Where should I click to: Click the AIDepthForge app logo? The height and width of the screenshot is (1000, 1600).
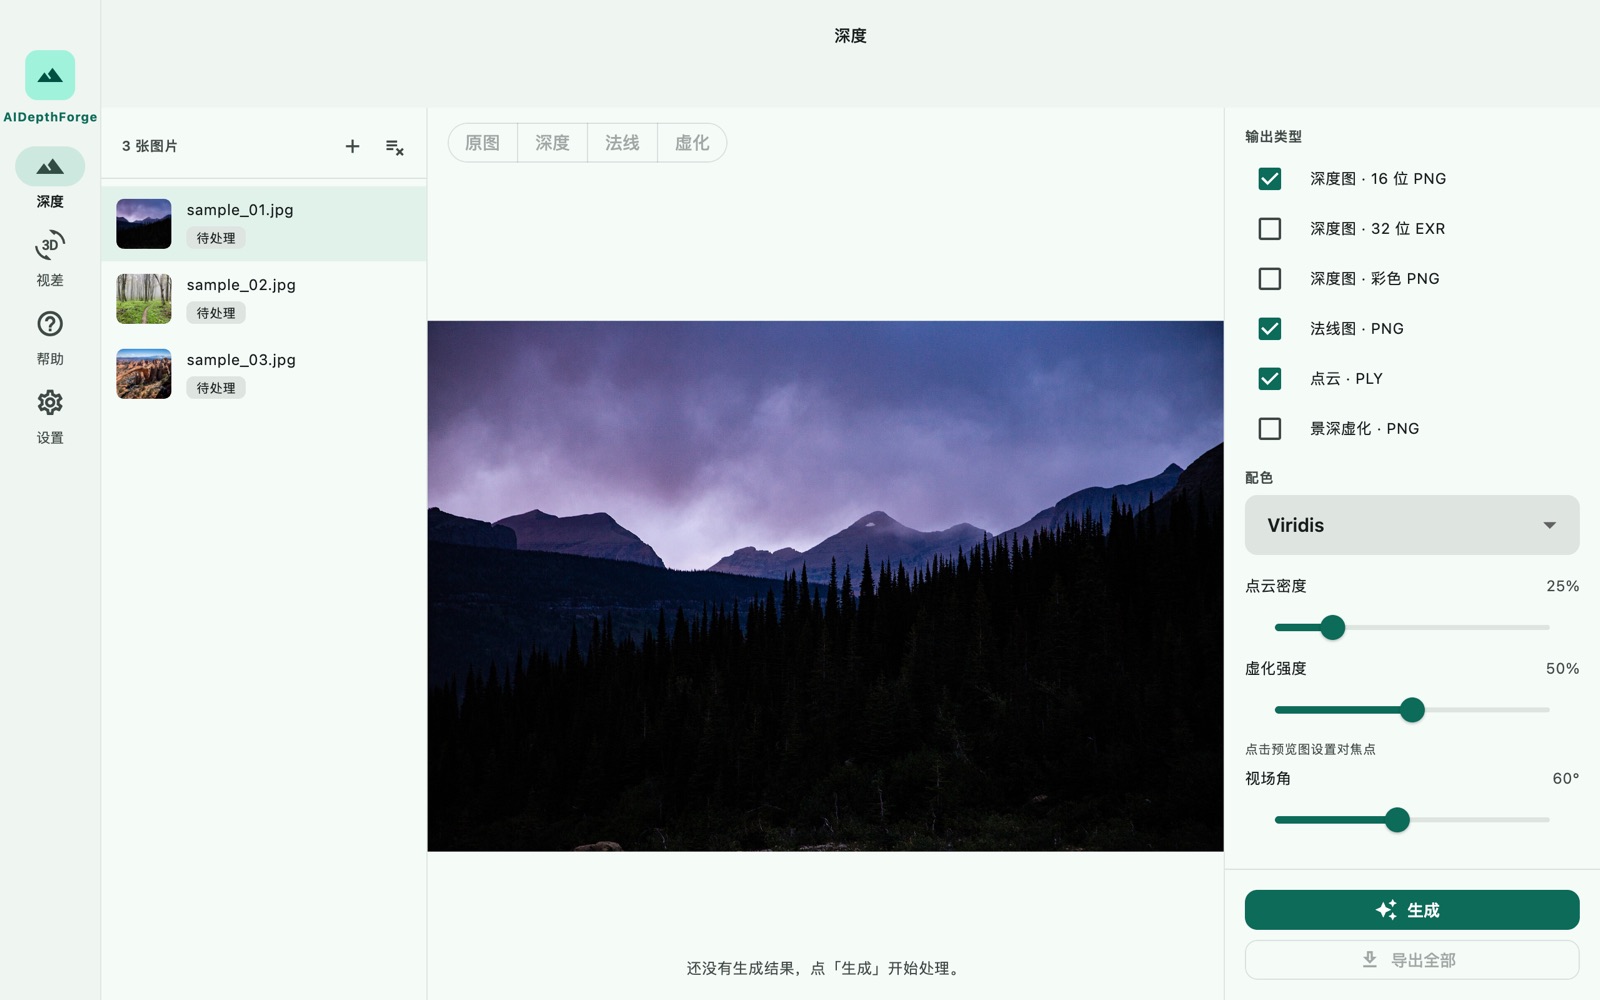pyautogui.click(x=50, y=75)
